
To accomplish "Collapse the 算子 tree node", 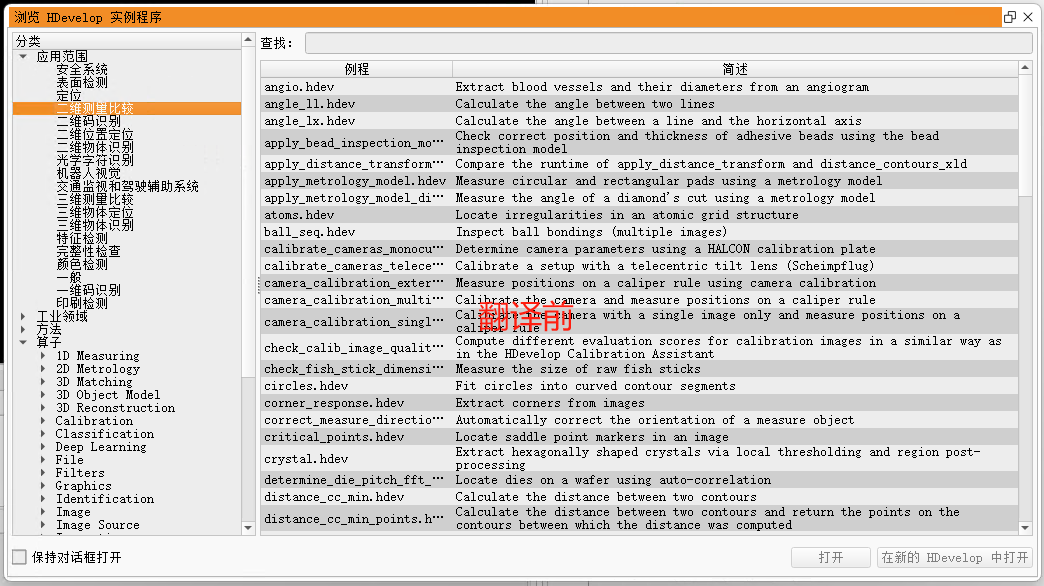I will tap(23, 342).
